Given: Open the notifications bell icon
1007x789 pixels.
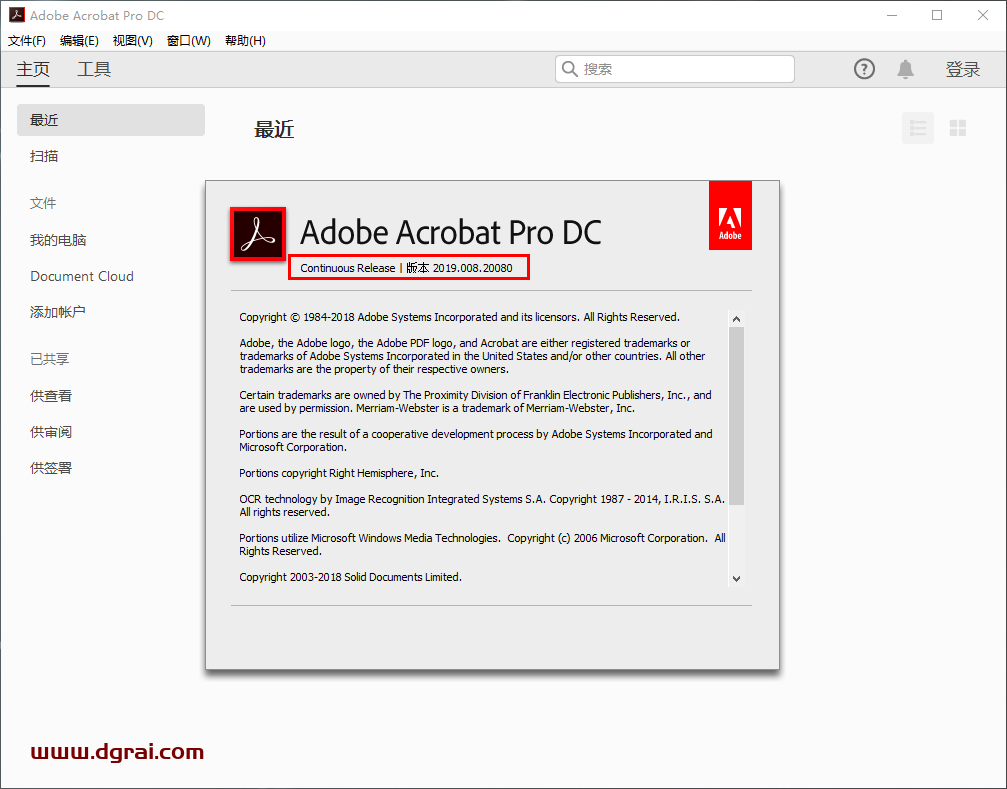Looking at the screenshot, I should [x=905, y=69].
